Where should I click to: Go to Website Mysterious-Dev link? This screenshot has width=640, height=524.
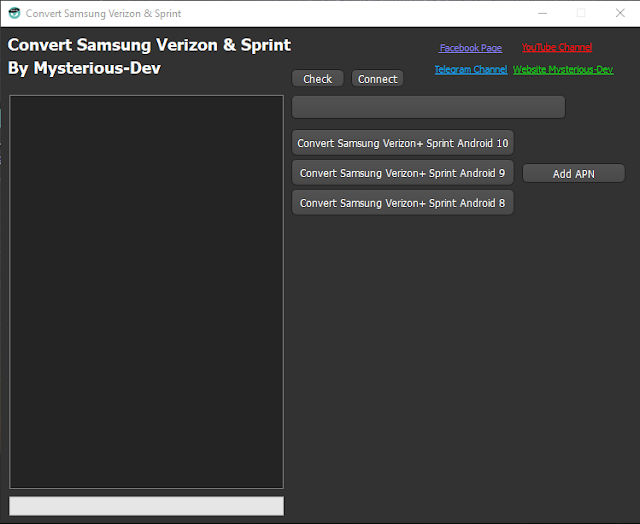pyautogui.click(x=563, y=70)
